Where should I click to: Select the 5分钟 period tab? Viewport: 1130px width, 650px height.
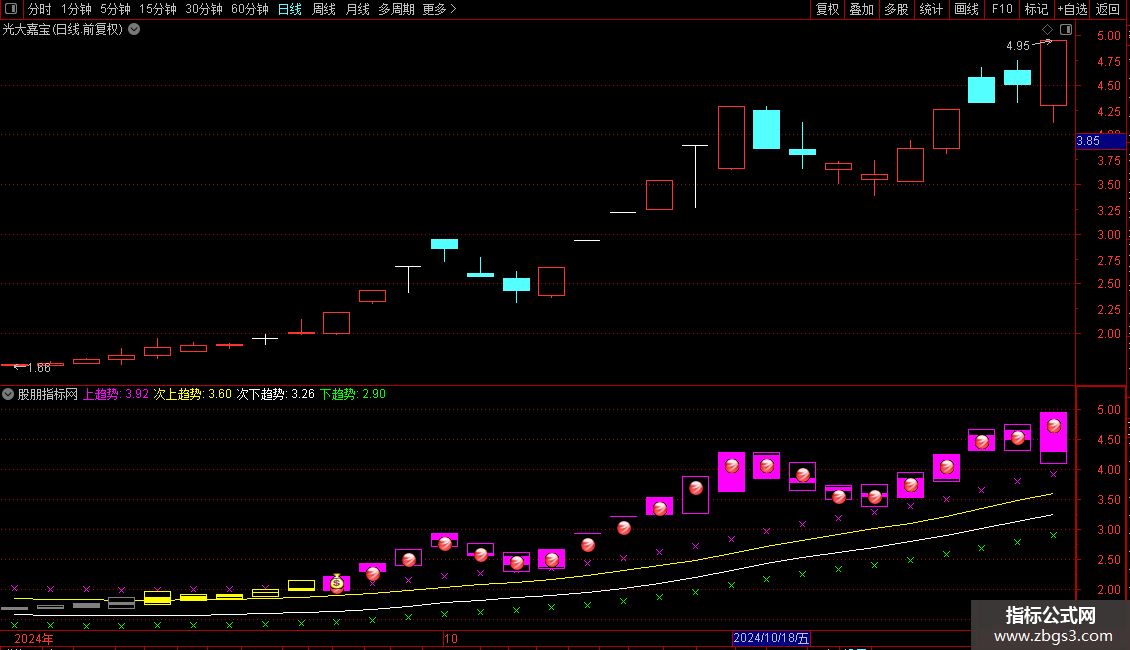coord(115,9)
